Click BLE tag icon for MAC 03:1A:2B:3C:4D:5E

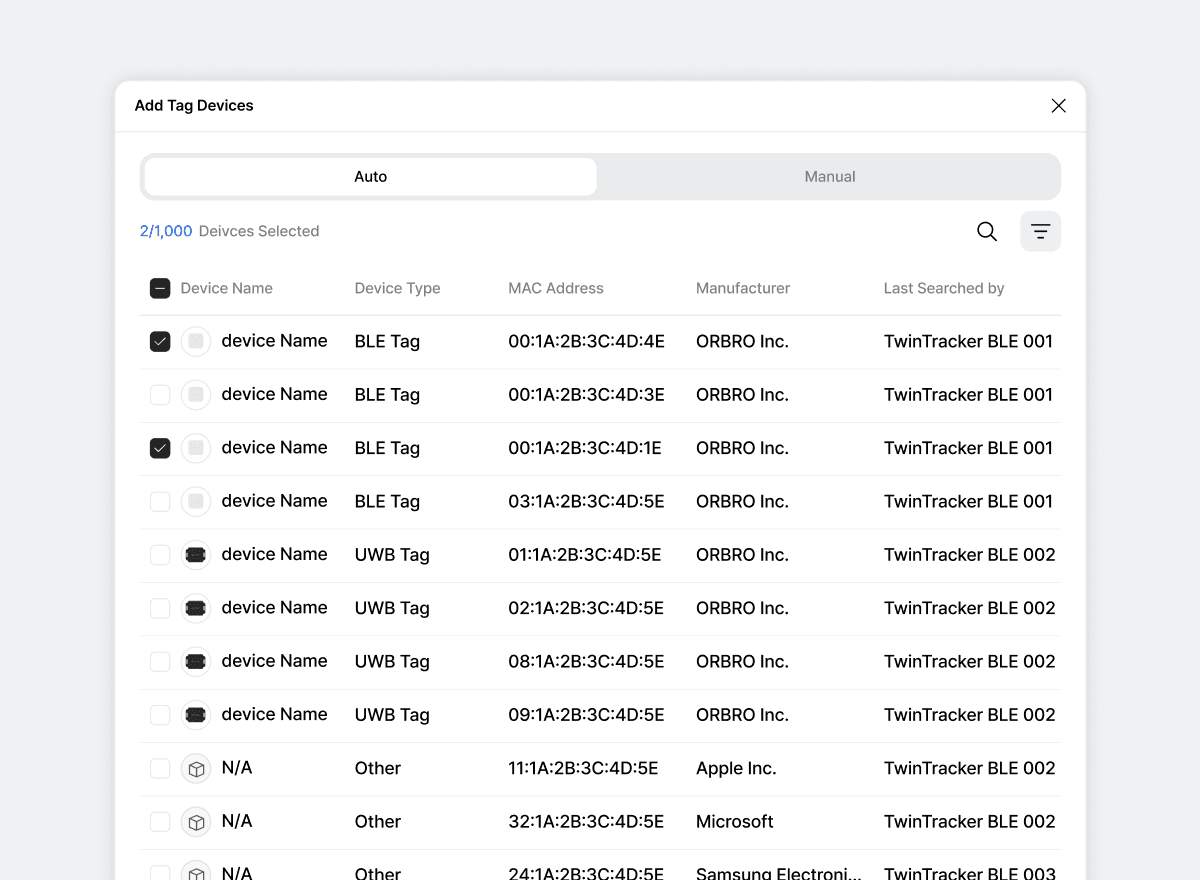click(x=196, y=501)
